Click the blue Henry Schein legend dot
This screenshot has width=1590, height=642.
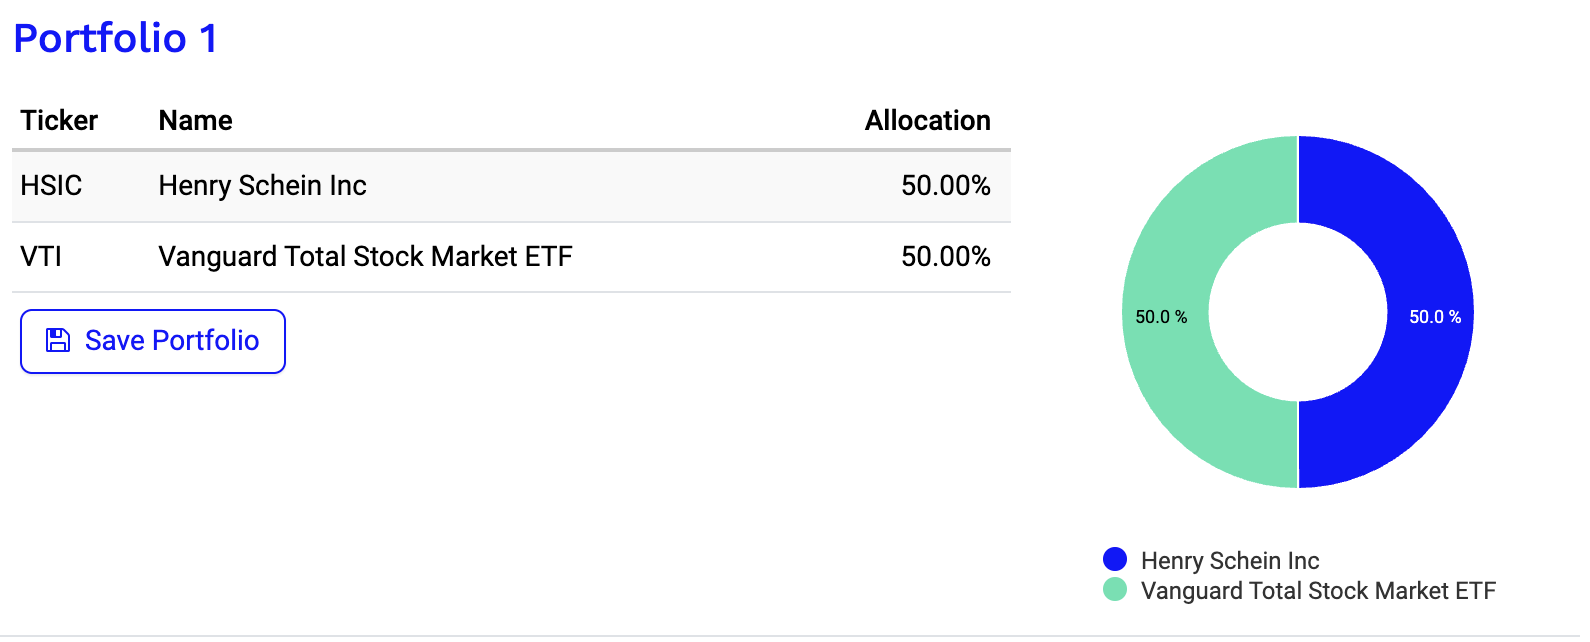tap(1114, 560)
